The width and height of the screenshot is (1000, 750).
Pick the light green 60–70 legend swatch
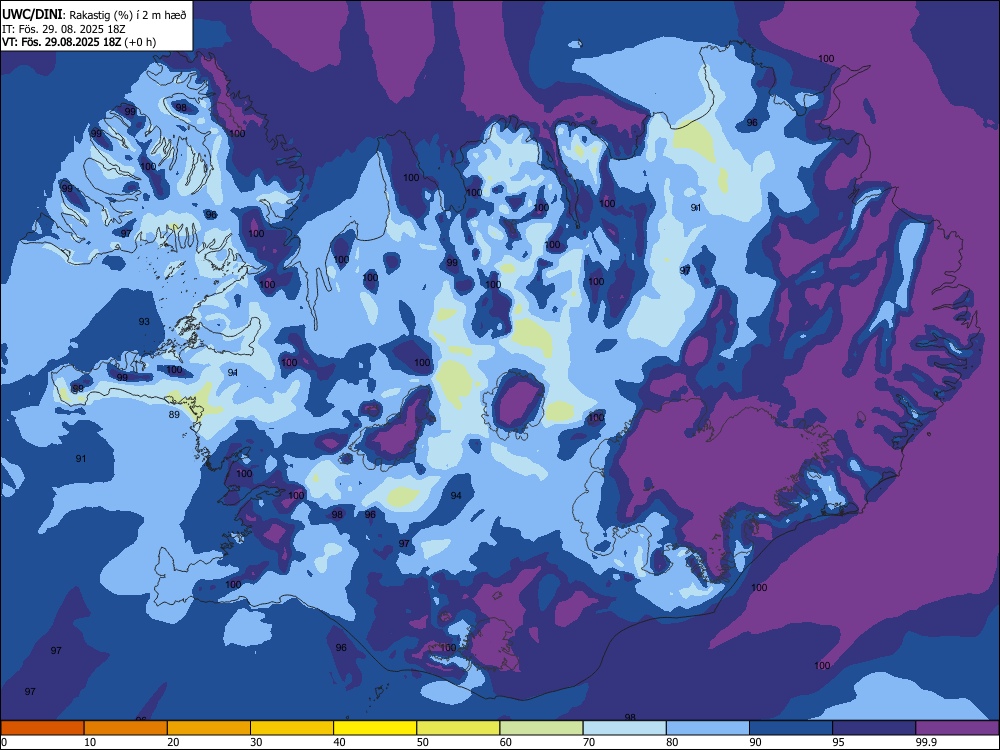541,728
